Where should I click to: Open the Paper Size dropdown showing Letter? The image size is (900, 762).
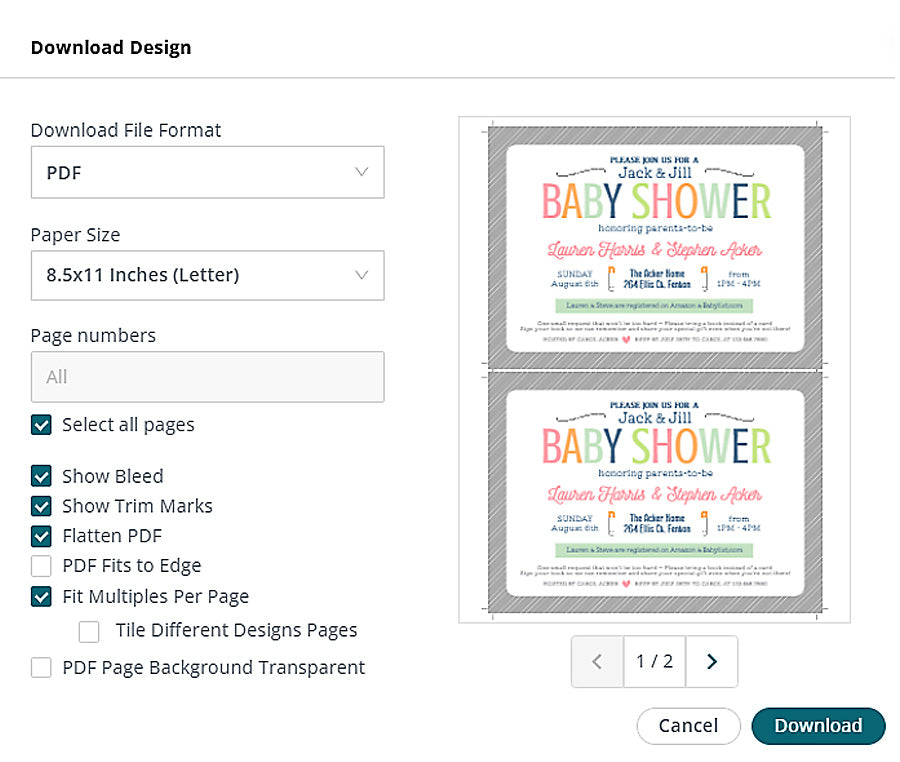click(207, 275)
